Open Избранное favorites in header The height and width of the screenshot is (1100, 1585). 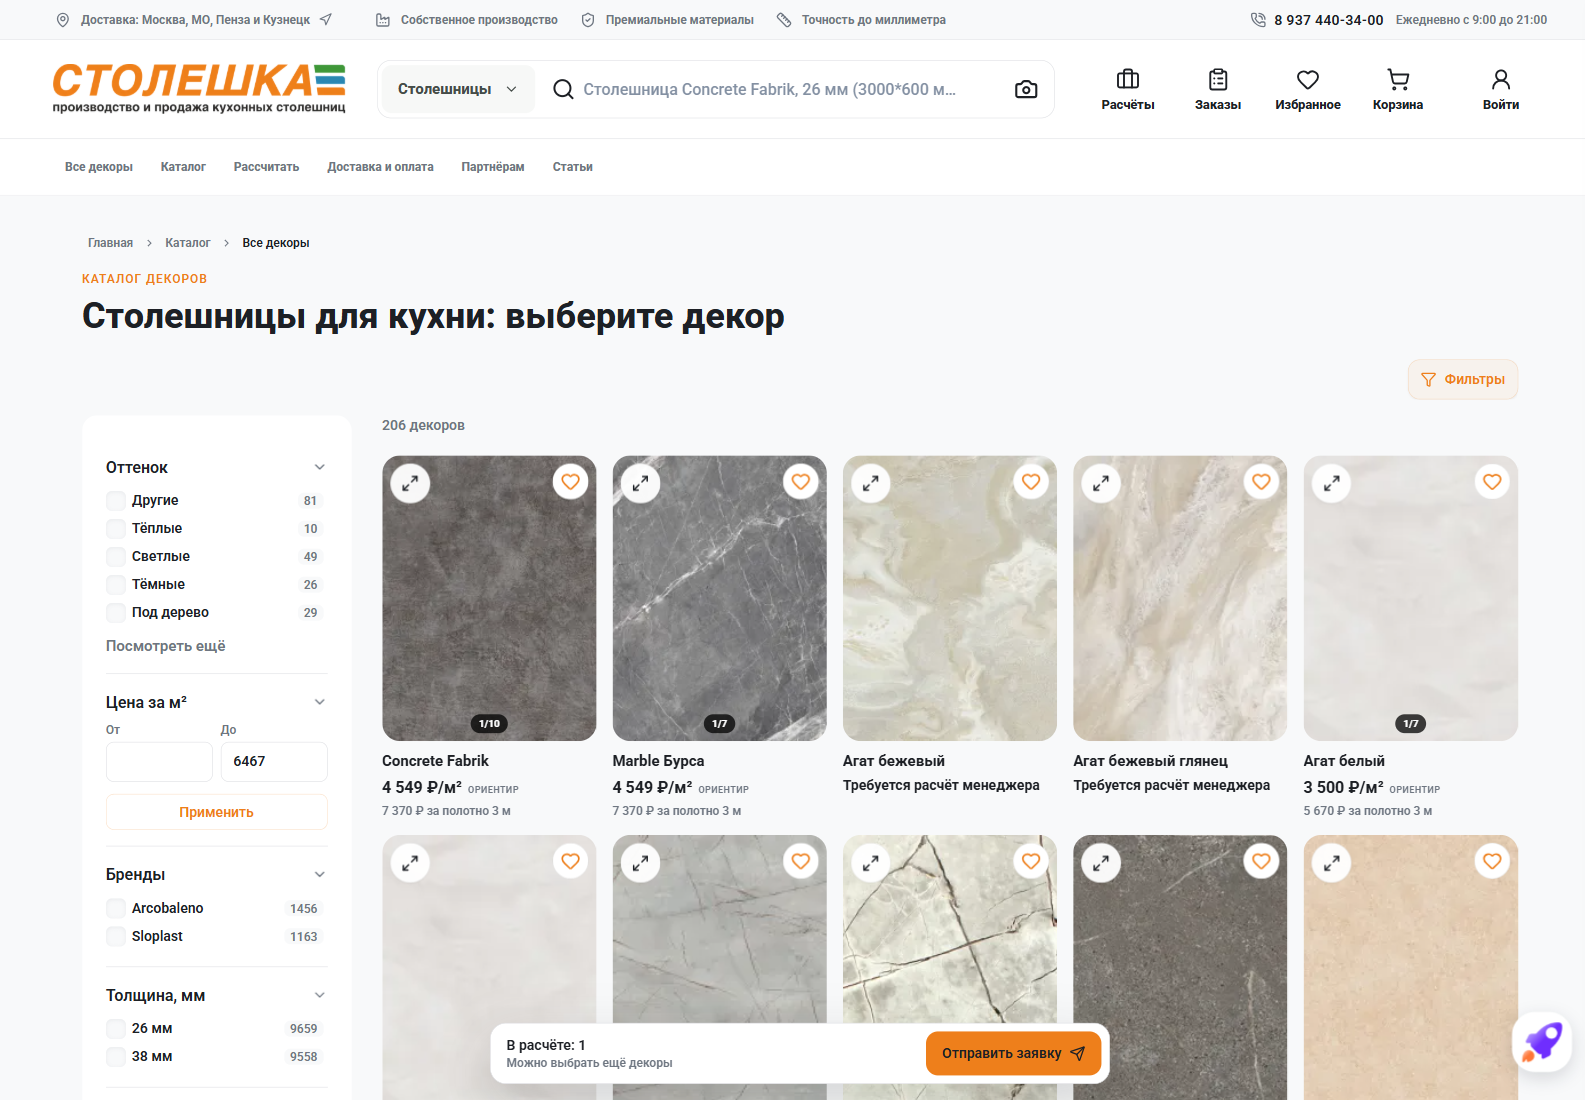[x=1307, y=89]
